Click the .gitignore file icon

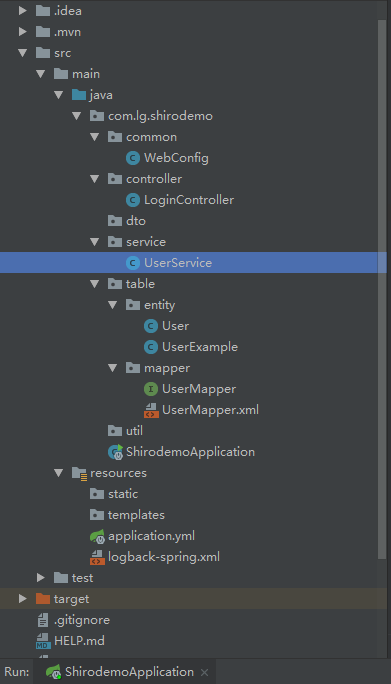pos(43,620)
